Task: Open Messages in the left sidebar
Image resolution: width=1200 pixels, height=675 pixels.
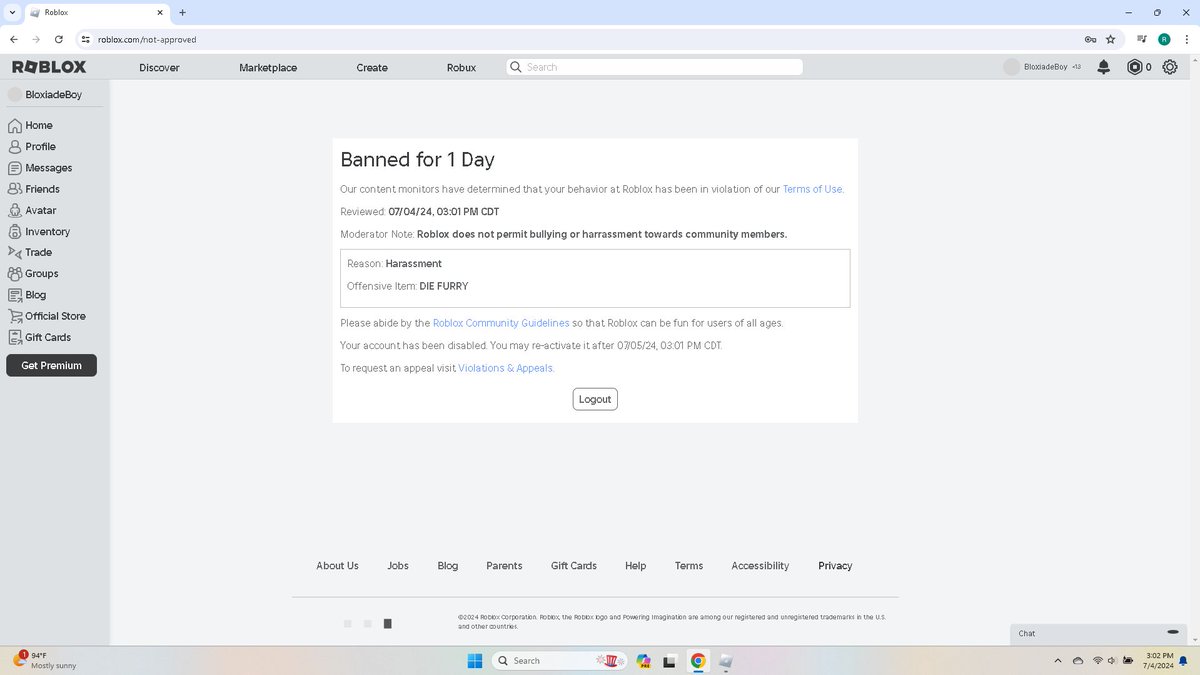Action: tap(40, 168)
